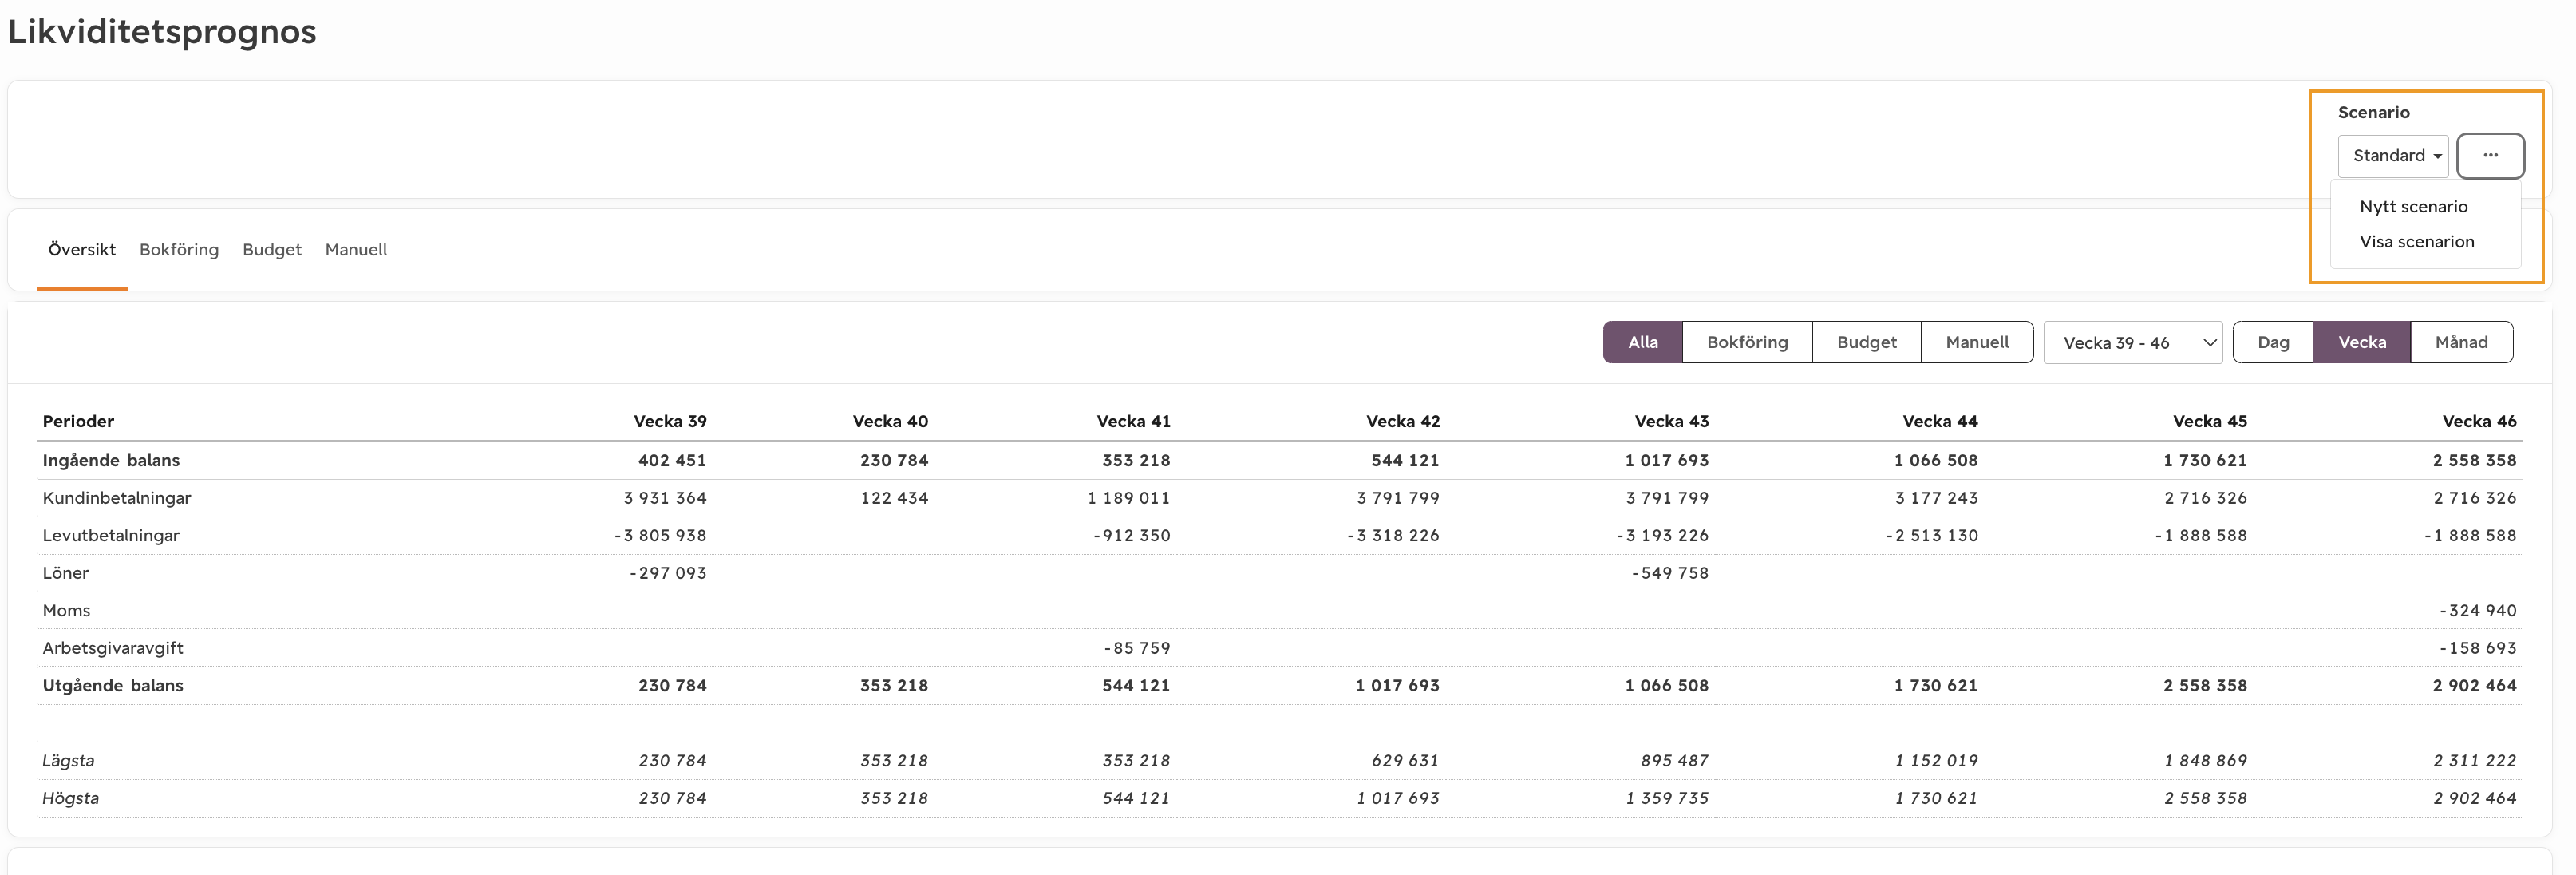The image size is (2576, 875).
Task: Click the Perioder column header
Action: point(78,421)
